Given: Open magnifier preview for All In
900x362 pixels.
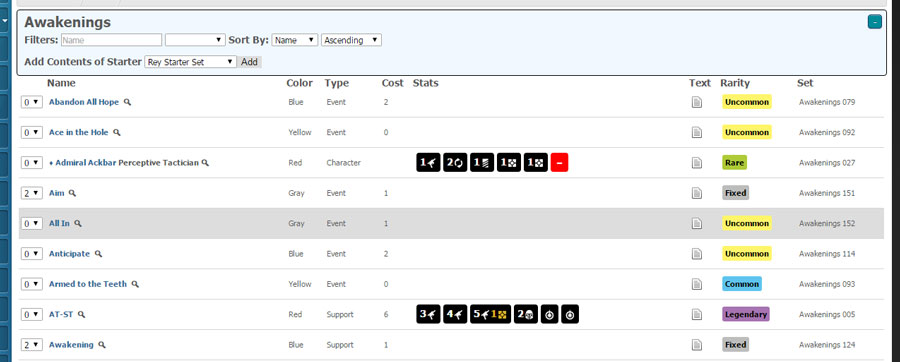Looking at the screenshot, I should point(78,224).
